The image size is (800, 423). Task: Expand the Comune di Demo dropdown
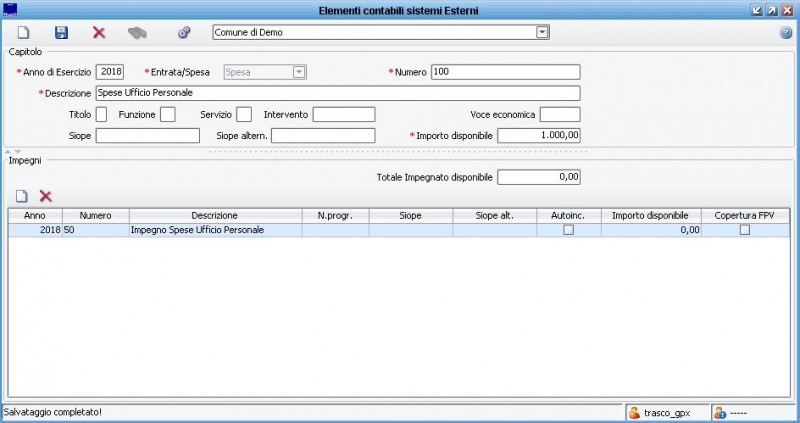543,33
